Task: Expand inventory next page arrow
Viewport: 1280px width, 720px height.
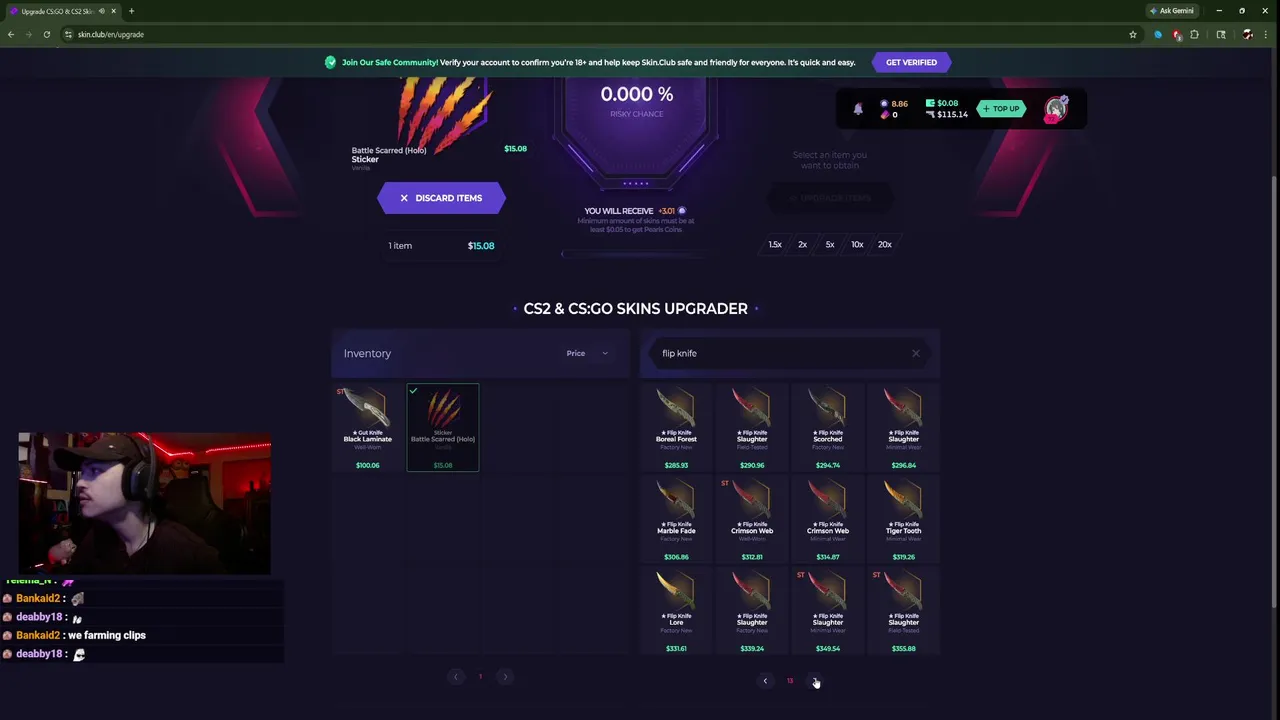Action: 505,677
